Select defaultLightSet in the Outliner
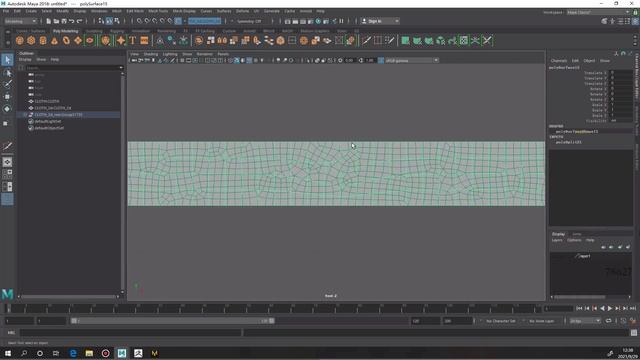The height and width of the screenshot is (360, 640). 48,121
